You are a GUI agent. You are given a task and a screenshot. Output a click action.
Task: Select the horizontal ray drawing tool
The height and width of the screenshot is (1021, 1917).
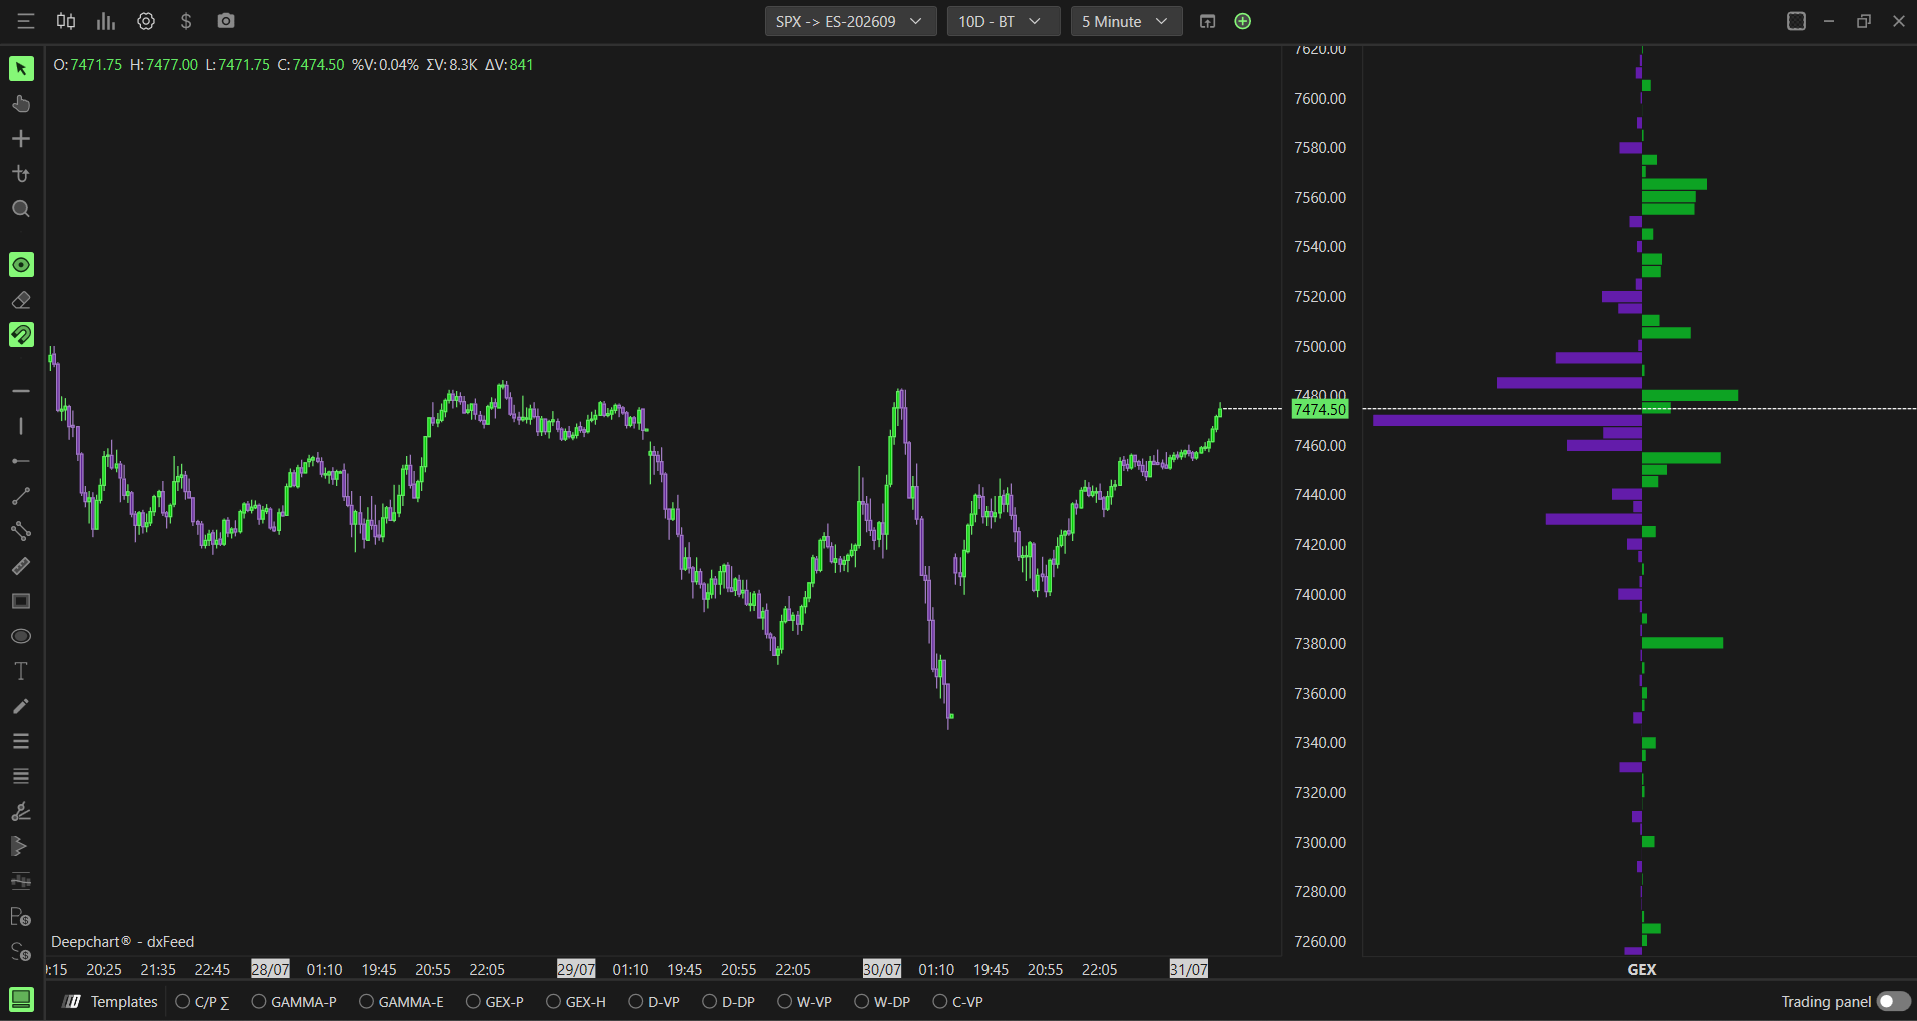click(x=21, y=461)
